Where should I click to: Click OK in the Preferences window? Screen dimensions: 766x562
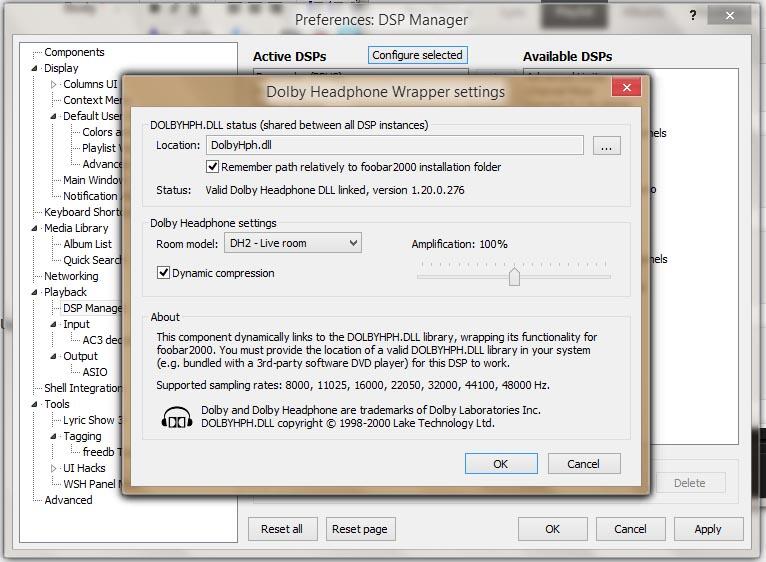click(553, 529)
